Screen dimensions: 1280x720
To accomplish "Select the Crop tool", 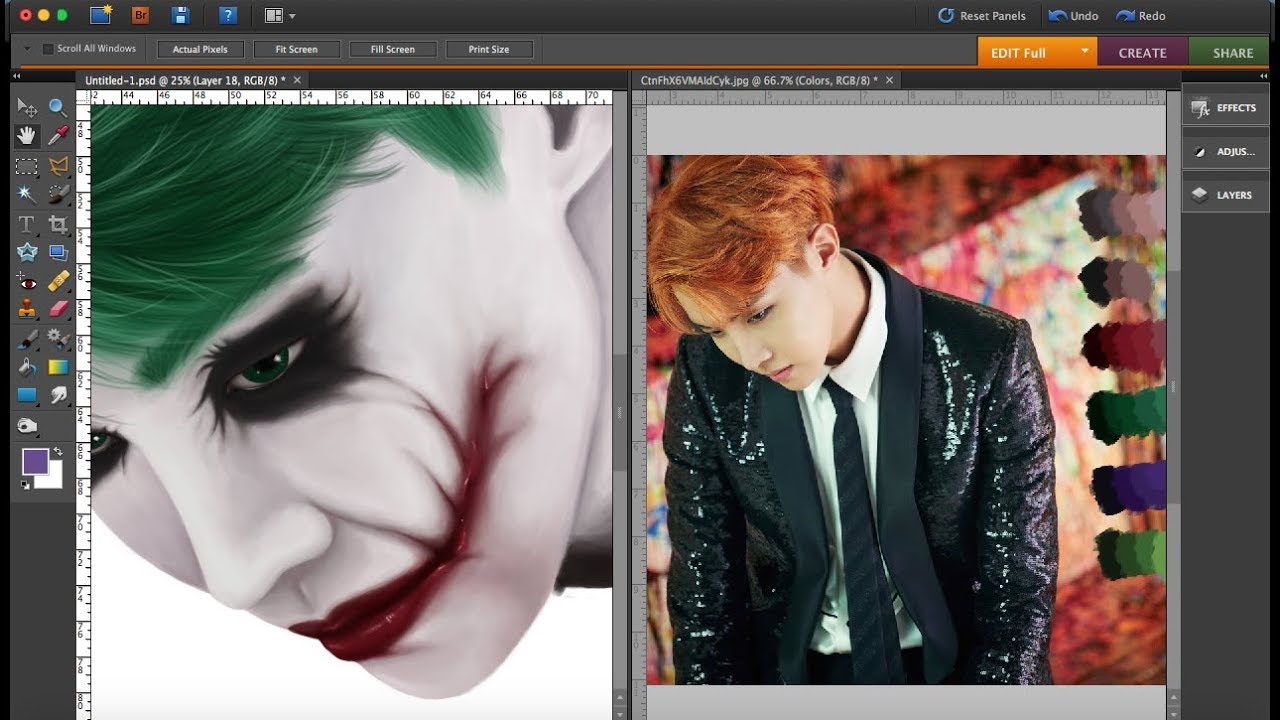I will (x=58, y=224).
